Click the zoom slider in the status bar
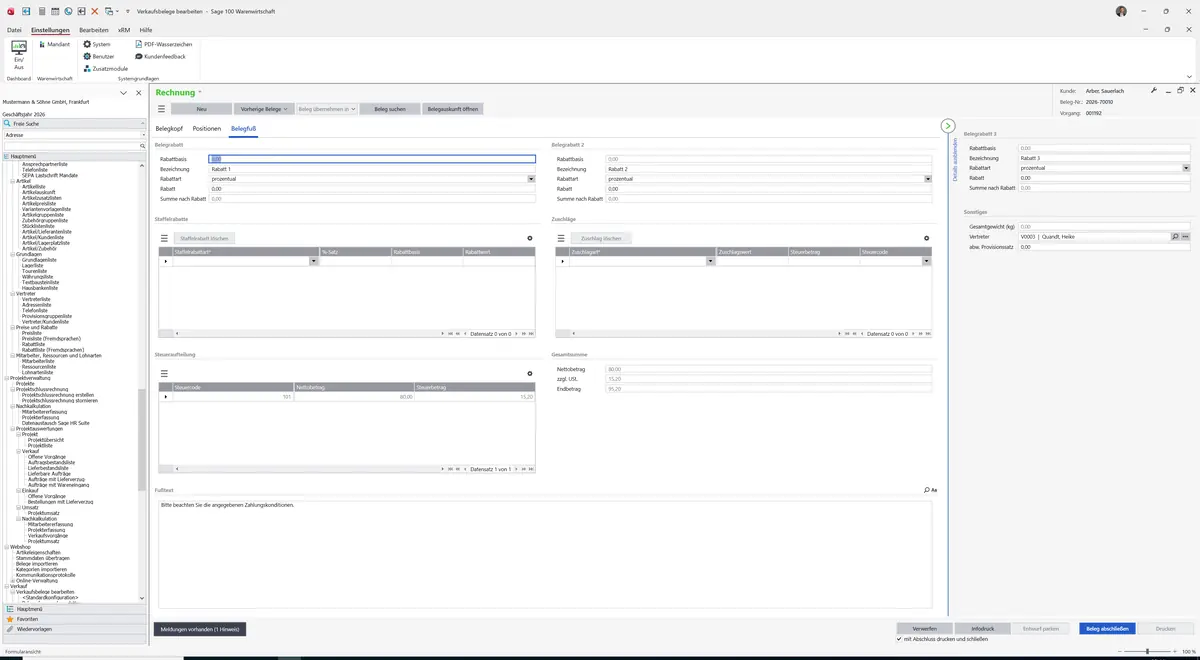 pos(1146,651)
